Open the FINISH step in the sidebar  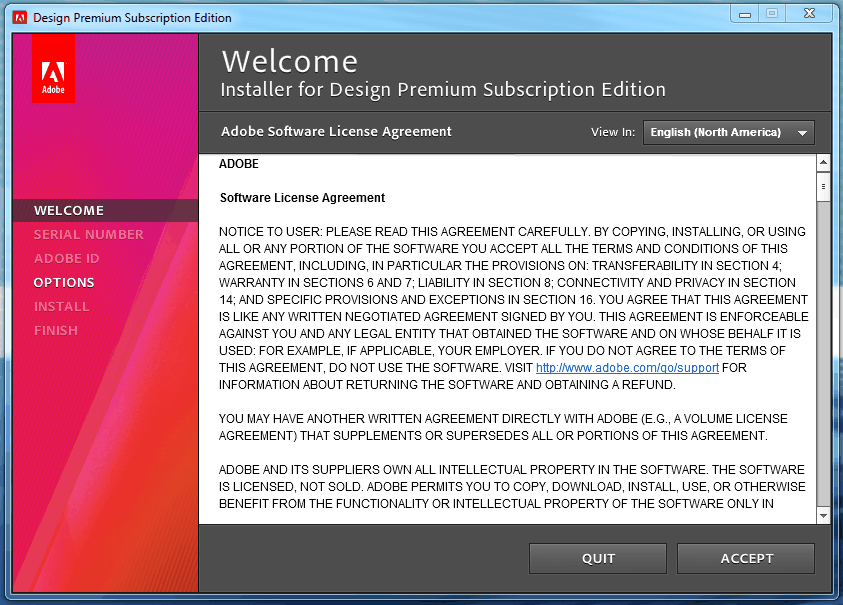tap(58, 330)
